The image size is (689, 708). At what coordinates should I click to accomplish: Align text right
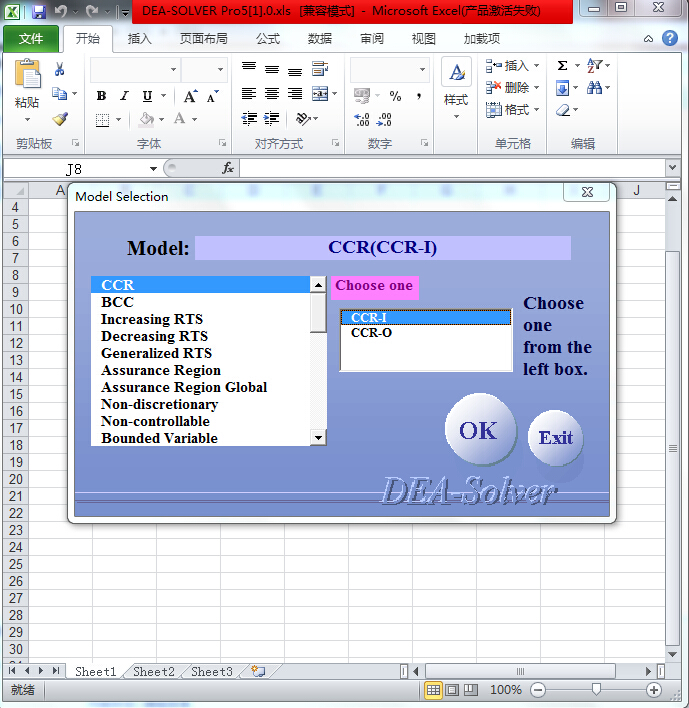[295, 93]
